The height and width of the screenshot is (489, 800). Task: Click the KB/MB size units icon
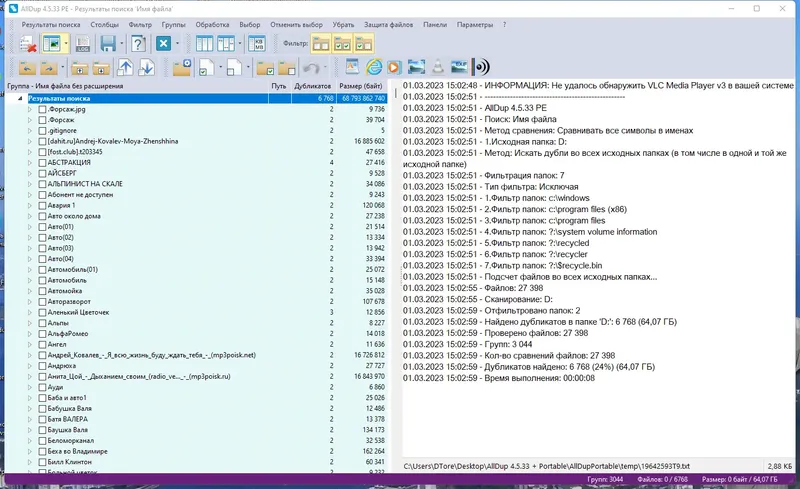click(257, 44)
